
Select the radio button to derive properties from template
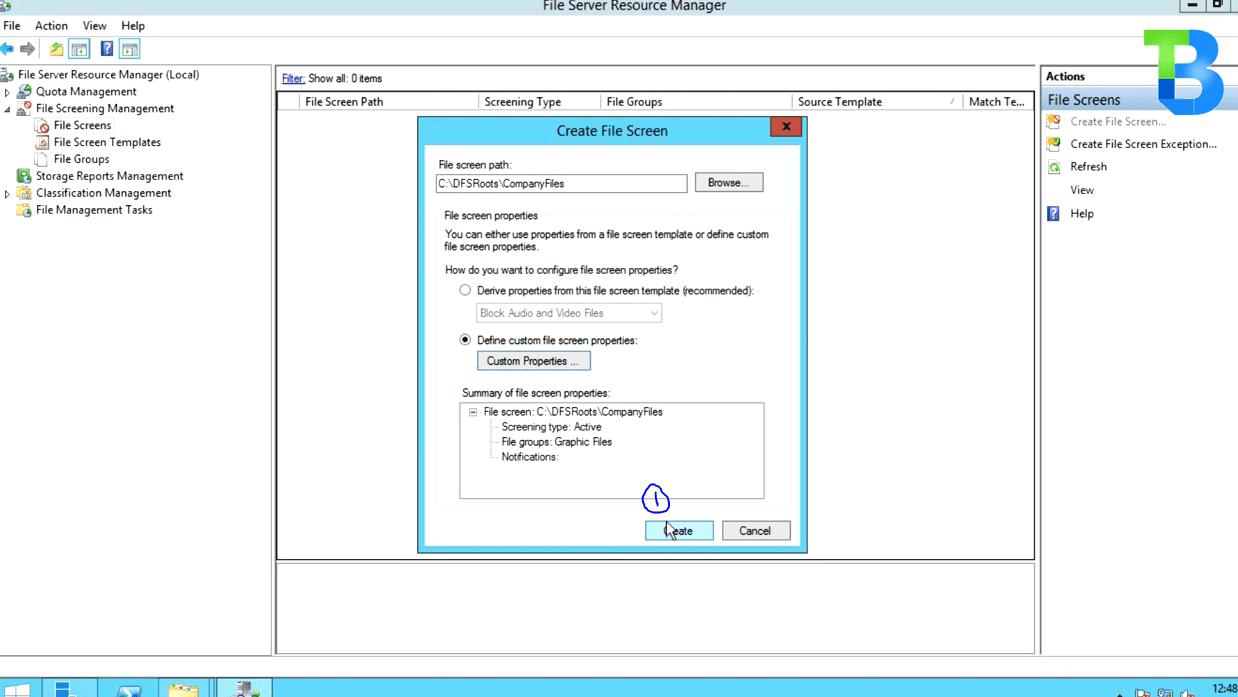click(465, 289)
